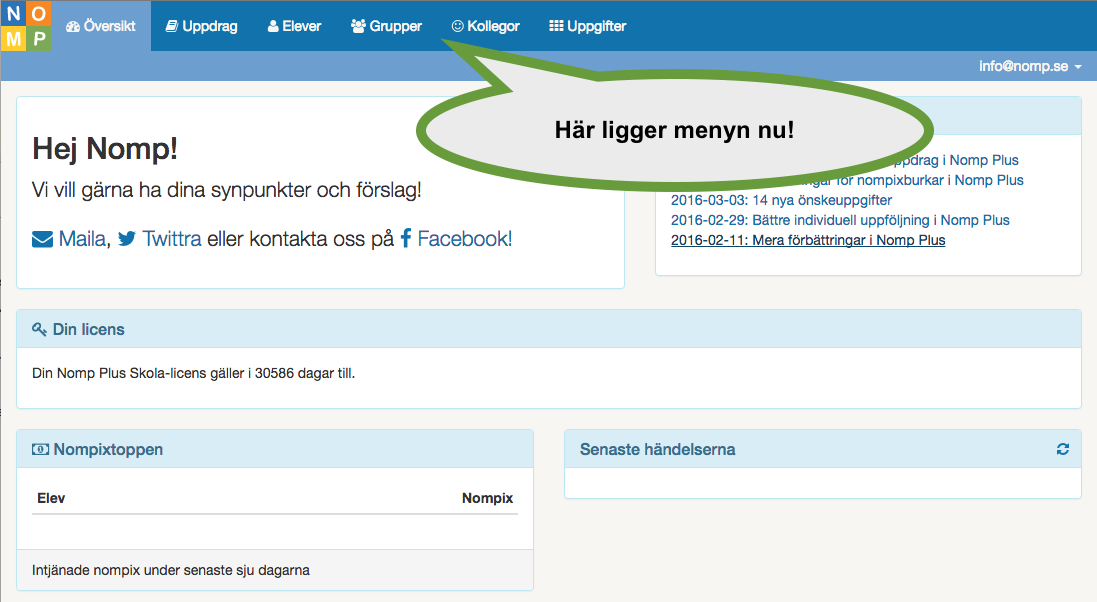Click the Twitter bird icon

click(x=127, y=239)
